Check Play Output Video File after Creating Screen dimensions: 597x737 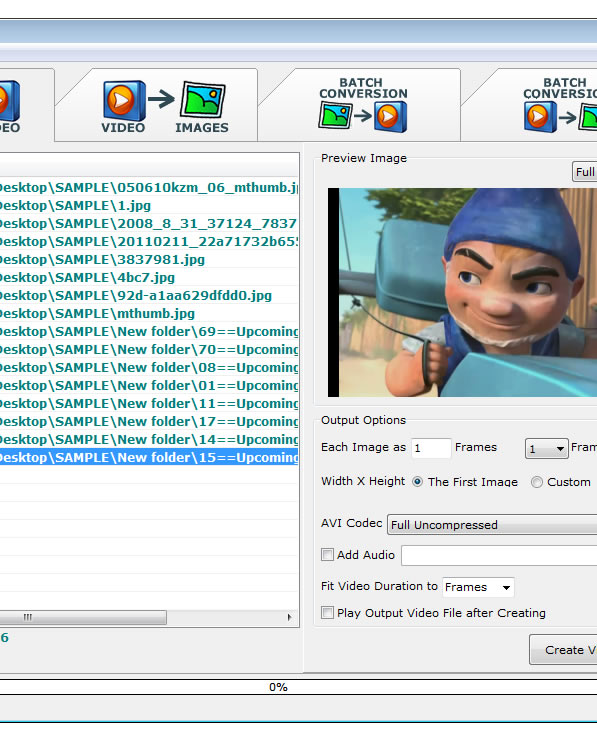327,612
